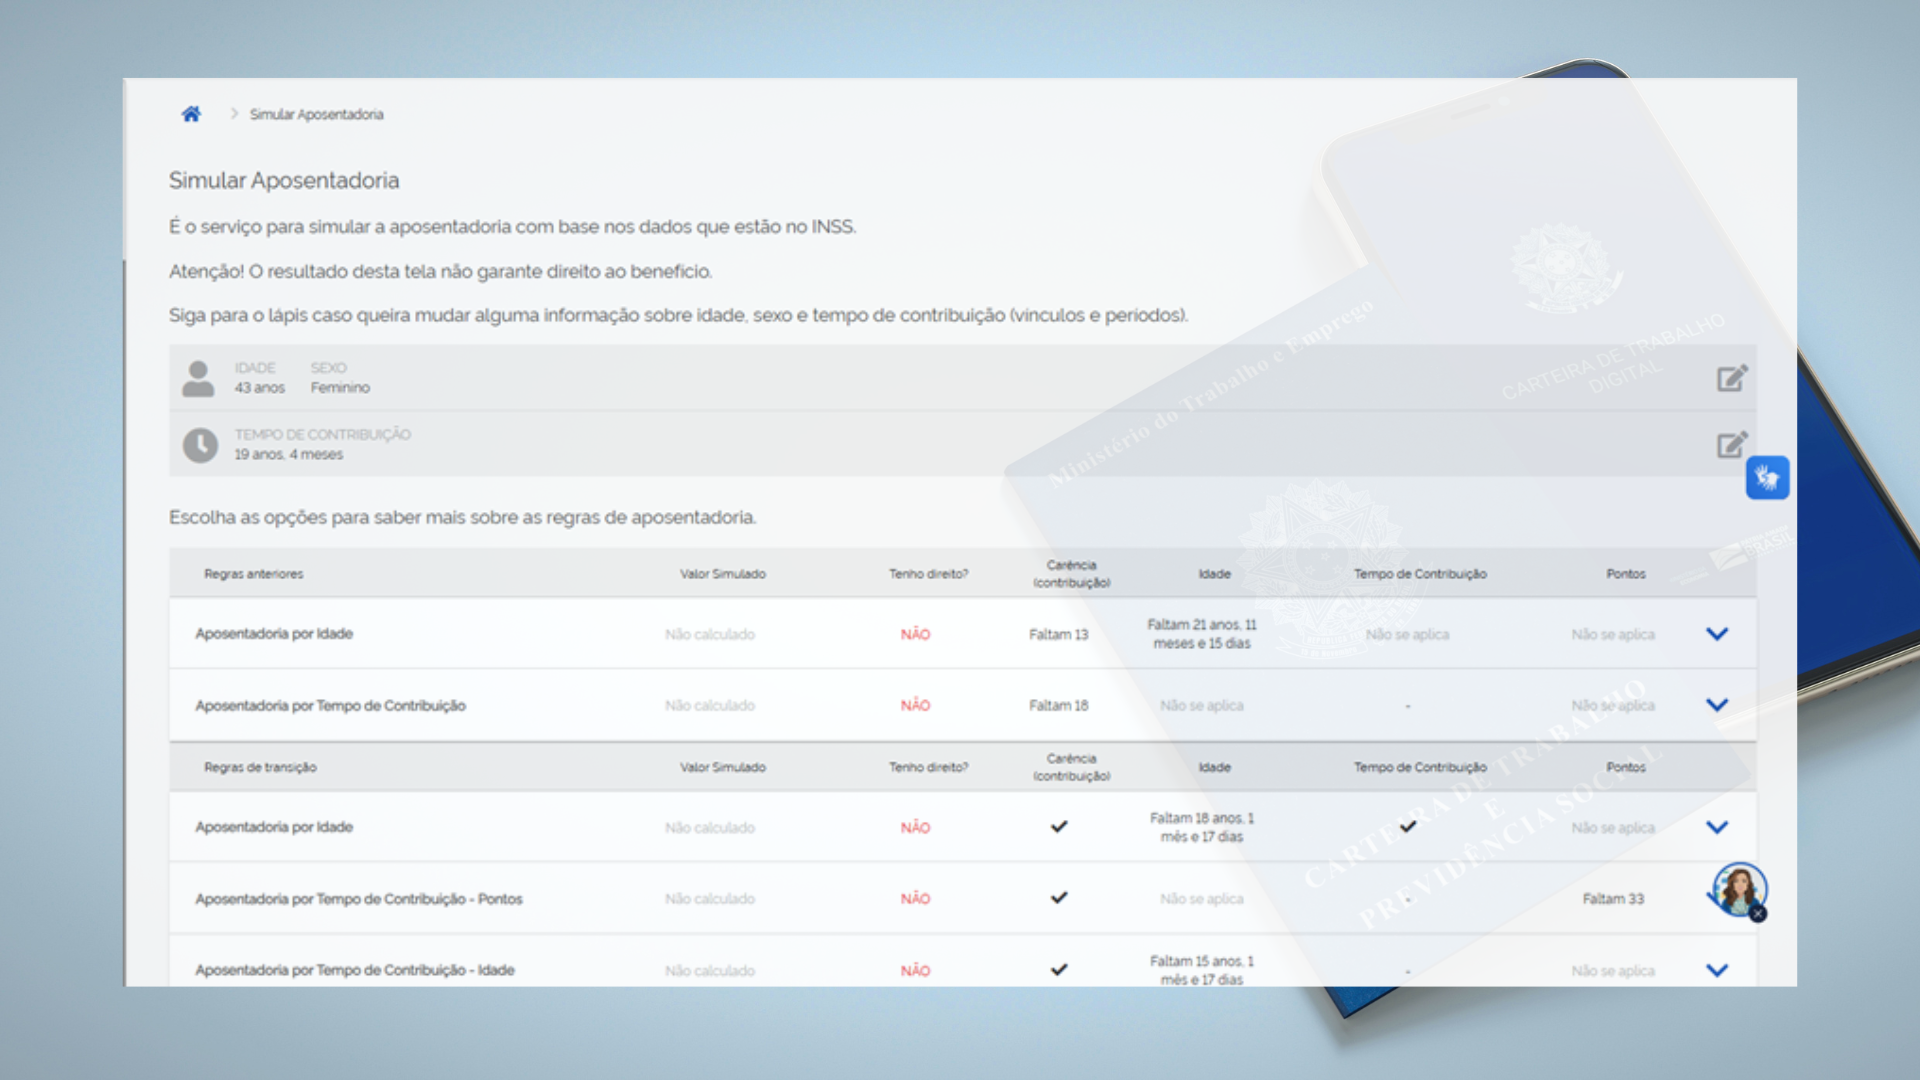Click the clock icon for Tempo de Contribuição
1920x1080 pixels.
[200, 445]
